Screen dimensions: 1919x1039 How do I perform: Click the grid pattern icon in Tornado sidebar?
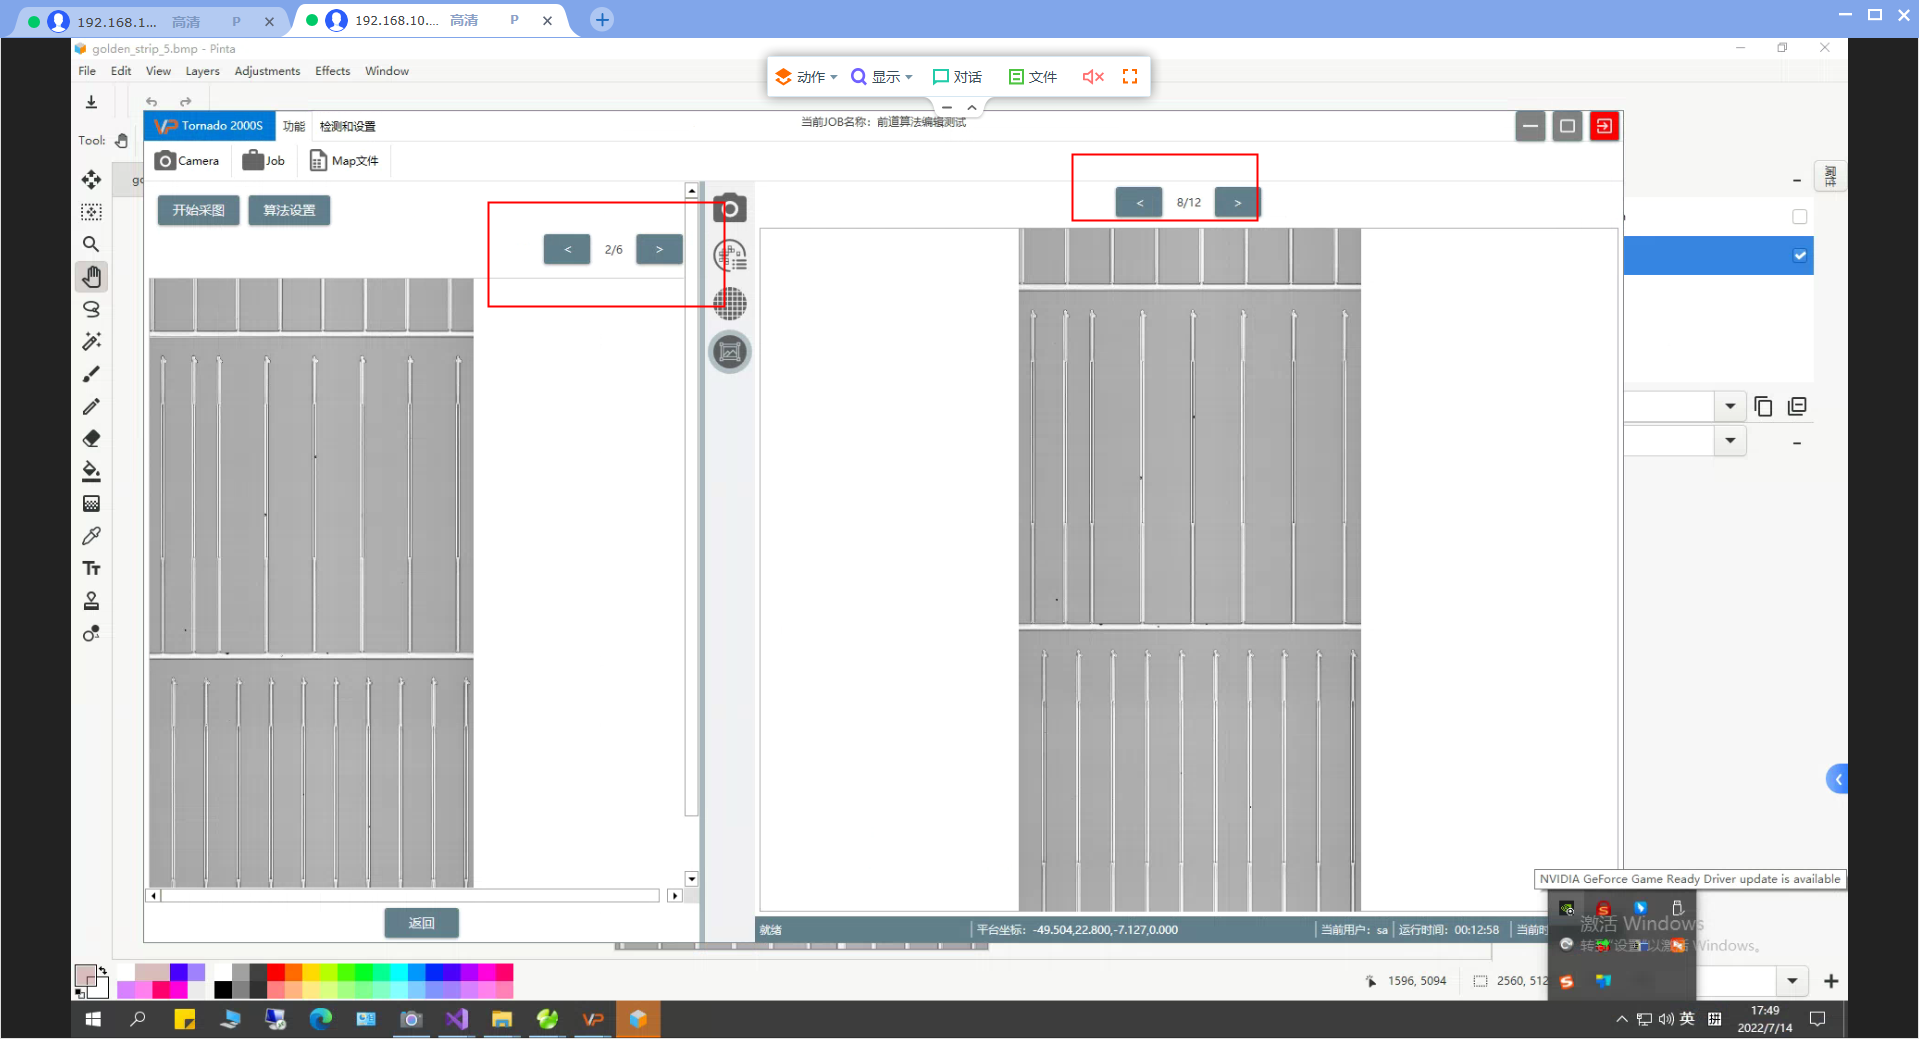730,303
